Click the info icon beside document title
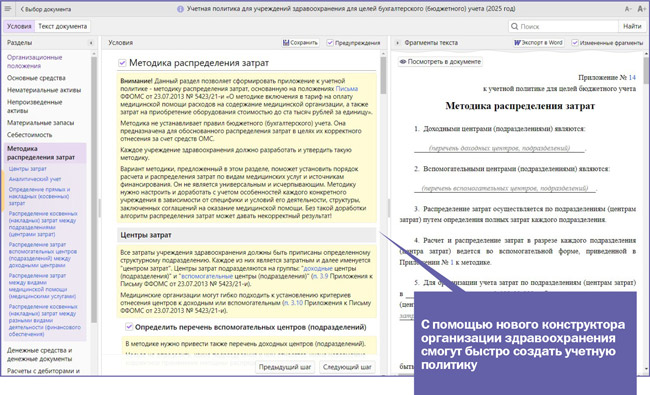This screenshot has width=650, height=395. (180, 9)
